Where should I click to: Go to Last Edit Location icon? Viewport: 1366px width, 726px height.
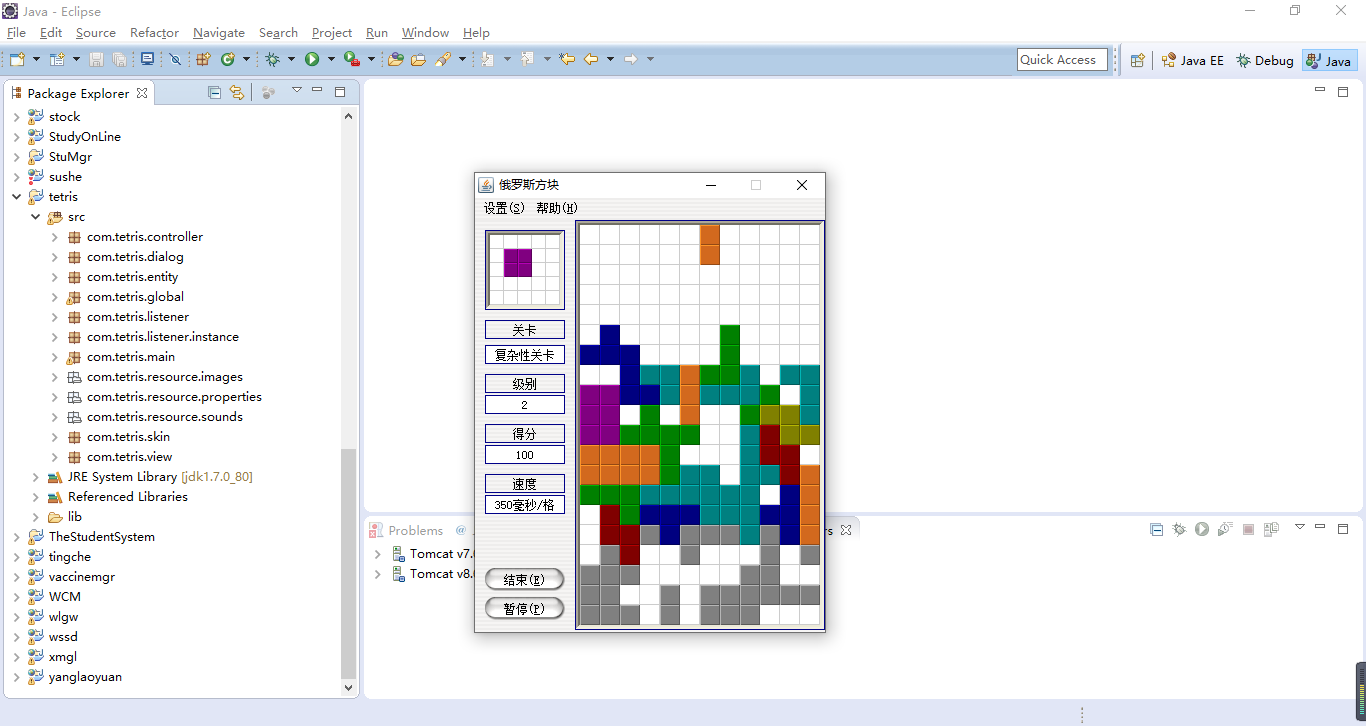point(567,60)
